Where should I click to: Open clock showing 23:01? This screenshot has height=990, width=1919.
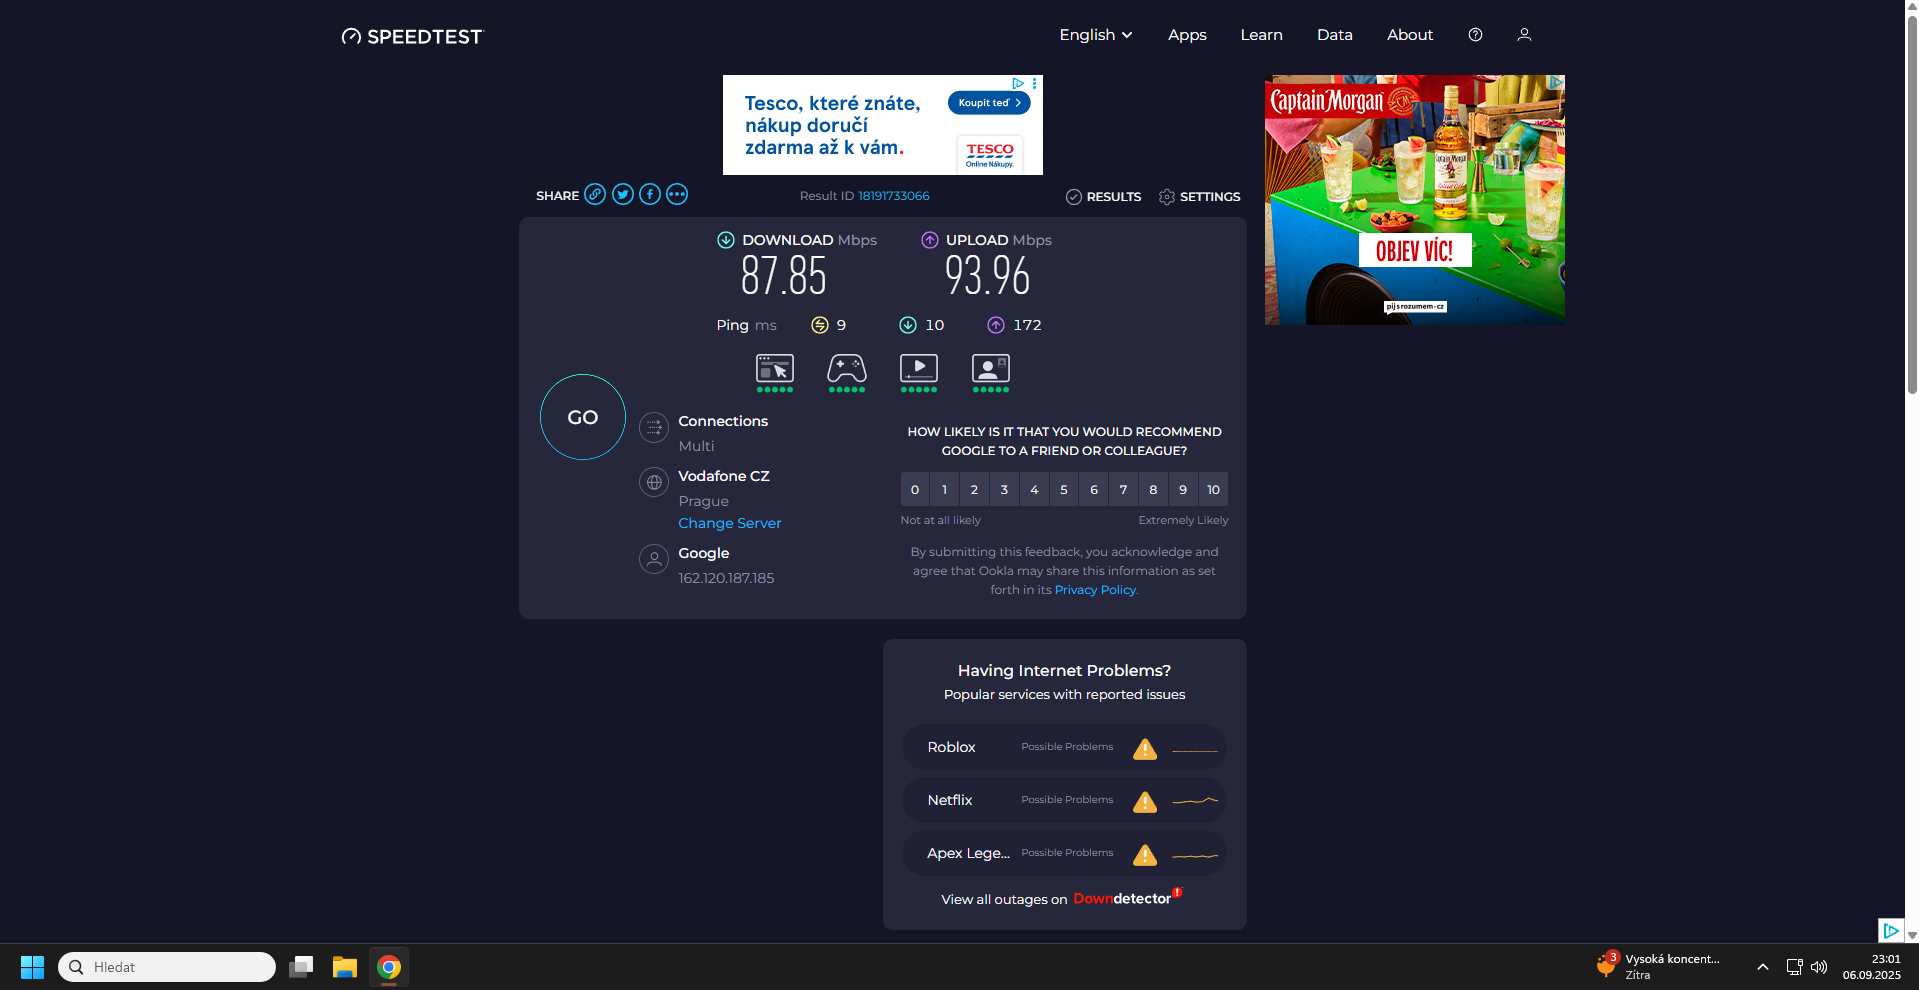(x=1872, y=967)
